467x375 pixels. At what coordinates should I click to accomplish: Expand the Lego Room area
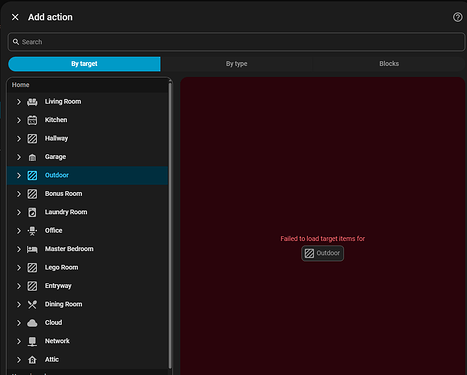point(19,268)
